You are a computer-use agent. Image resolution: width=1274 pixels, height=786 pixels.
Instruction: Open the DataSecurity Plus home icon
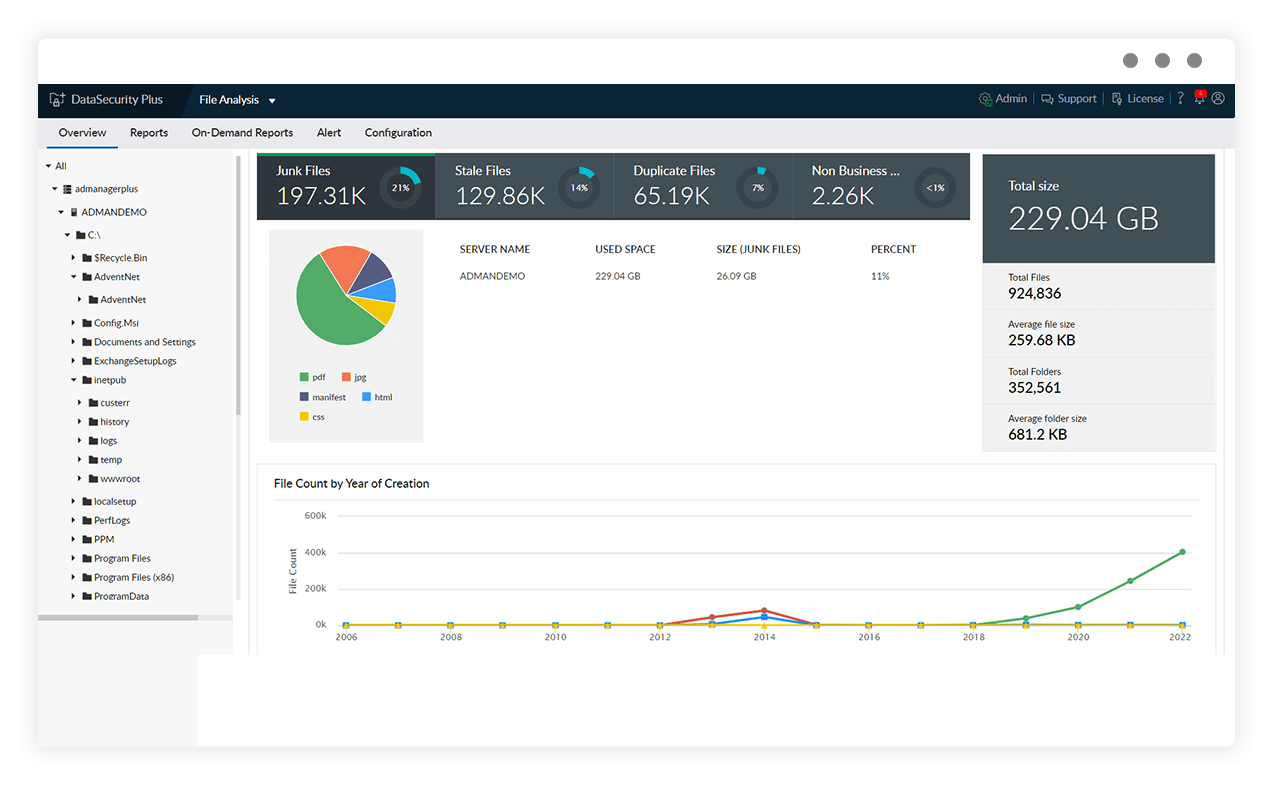coord(55,99)
